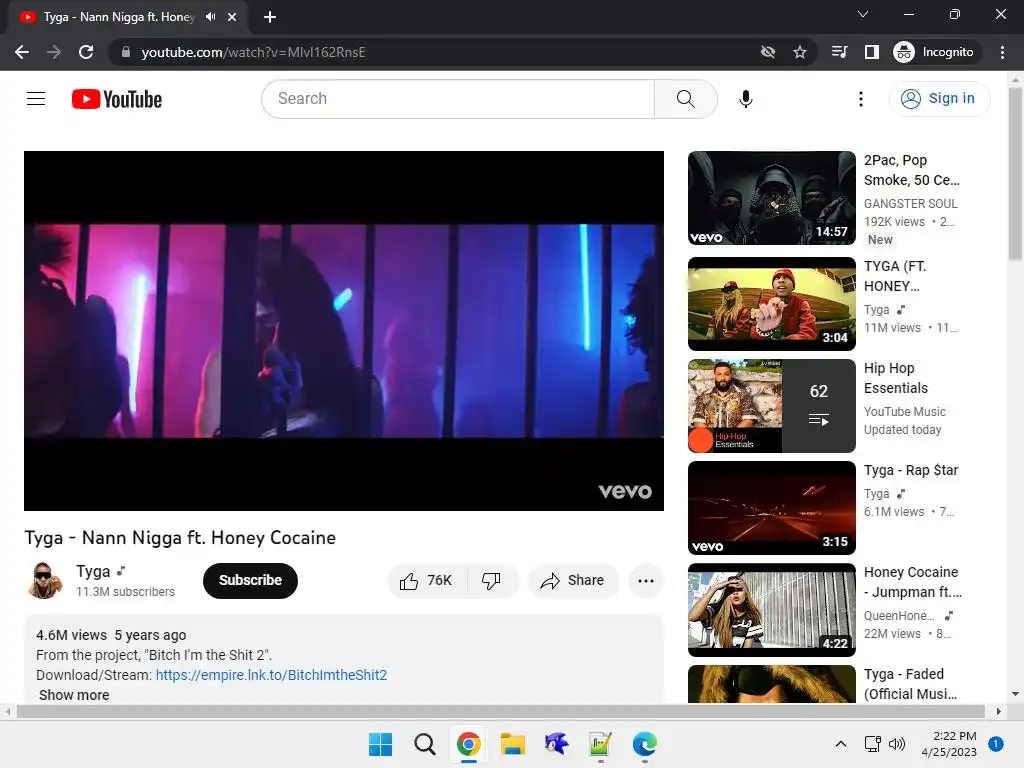Screen dimensions: 1024x768
Task: Open Chrome three-dot menu
Action: tap(1002, 52)
